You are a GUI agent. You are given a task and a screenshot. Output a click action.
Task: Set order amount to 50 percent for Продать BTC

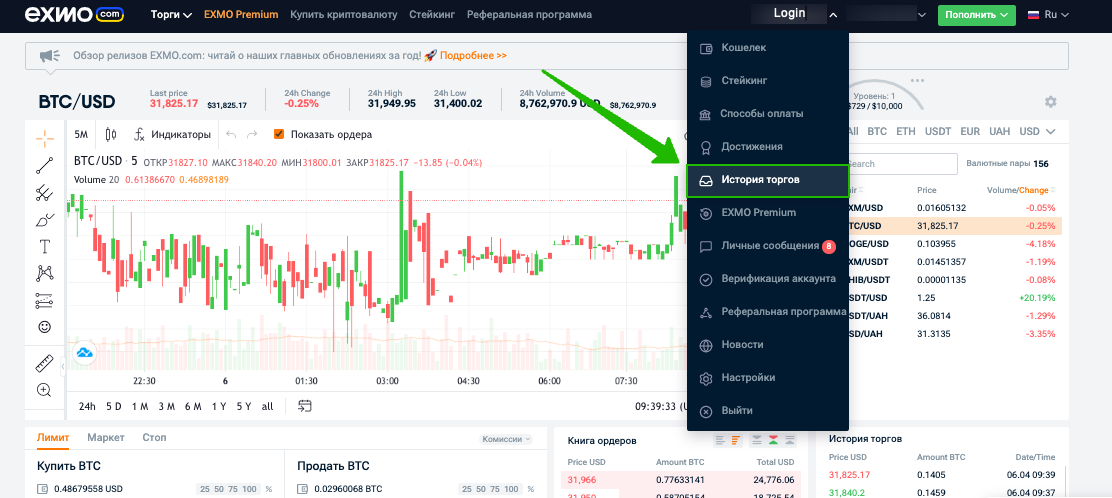[480, 489]
